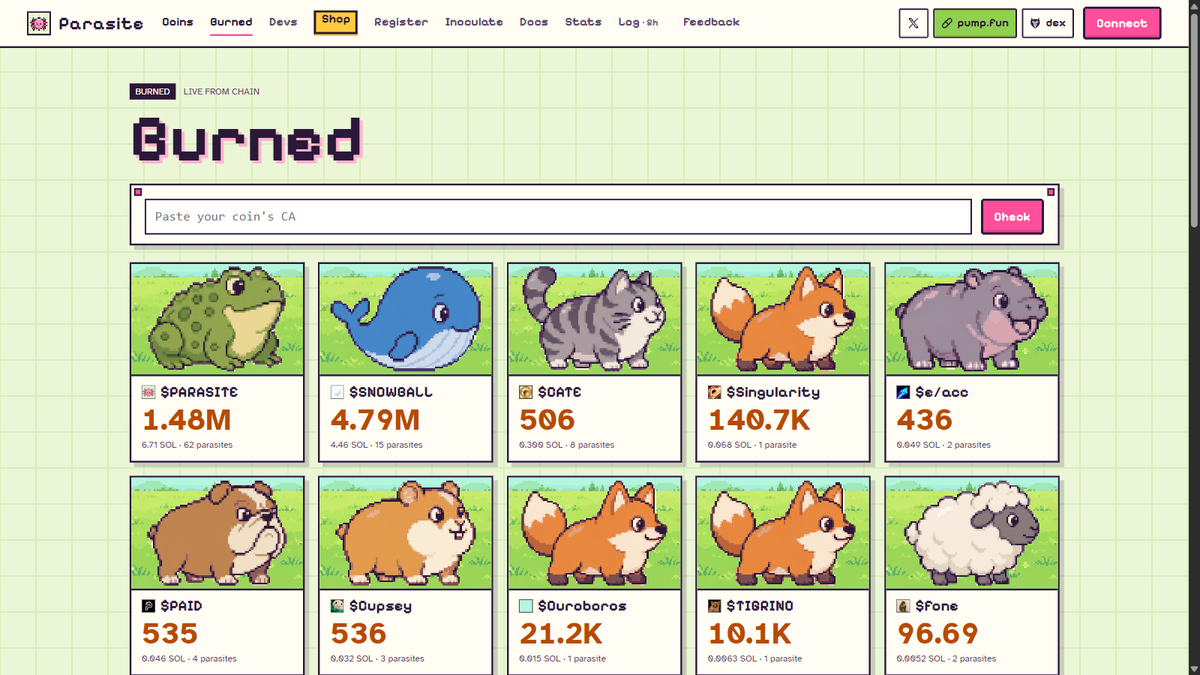This screenshot has width=1200, height=675.
Task: Open the $fone sheep card image
Action: [972, 533]
